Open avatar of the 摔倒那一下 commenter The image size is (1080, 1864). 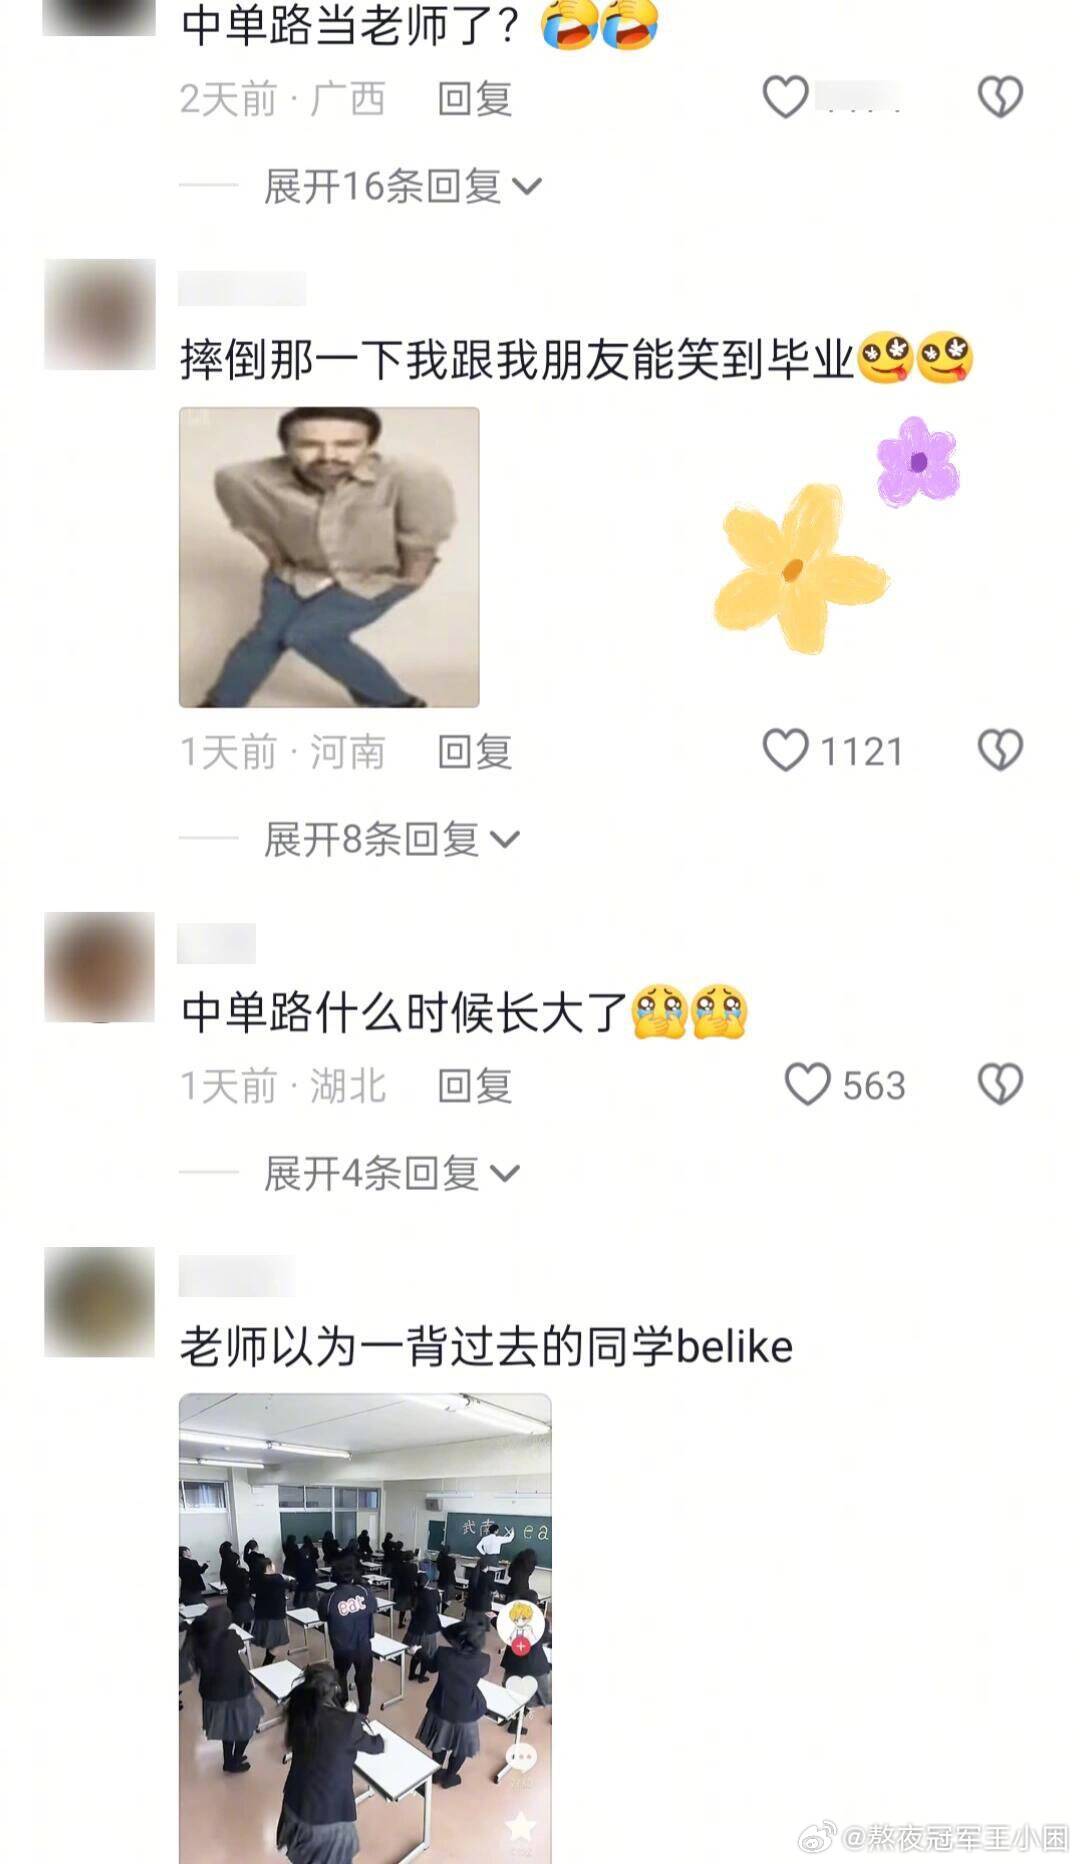click(100, 314)
